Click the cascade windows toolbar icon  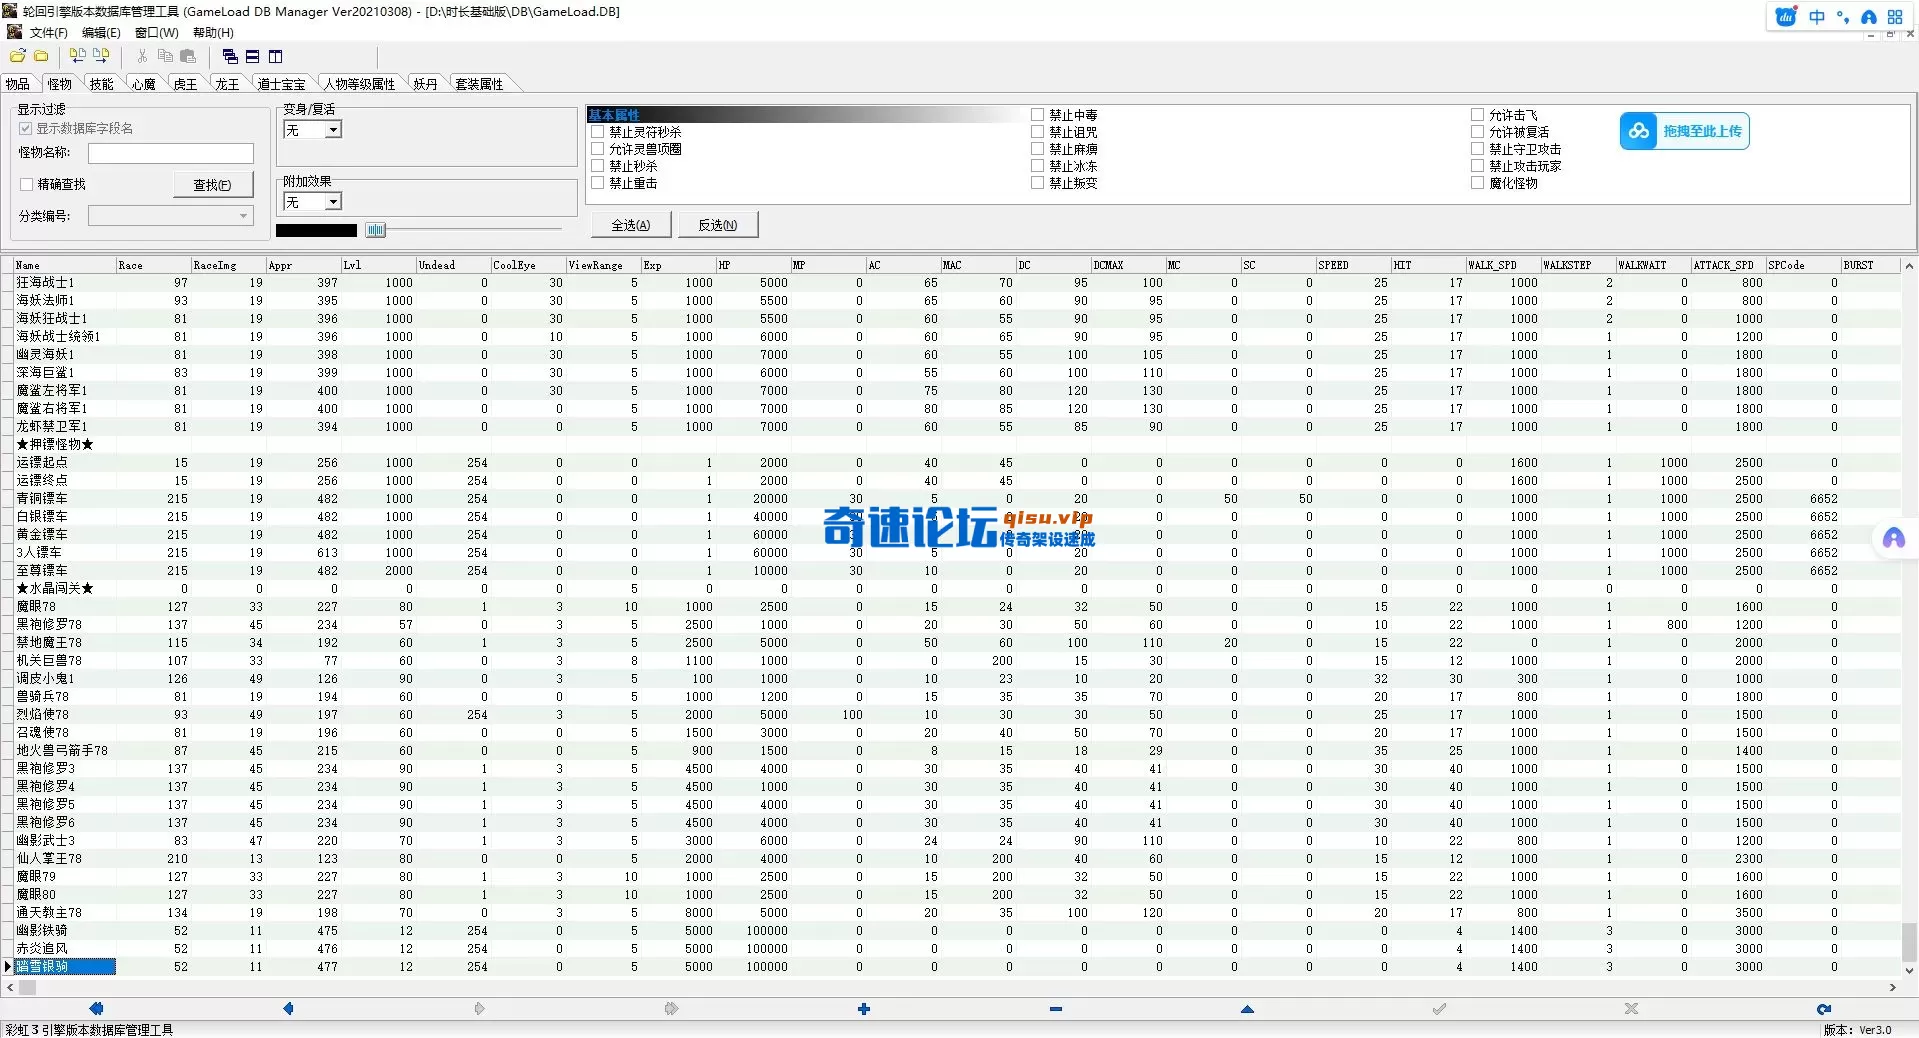point(230,56)
